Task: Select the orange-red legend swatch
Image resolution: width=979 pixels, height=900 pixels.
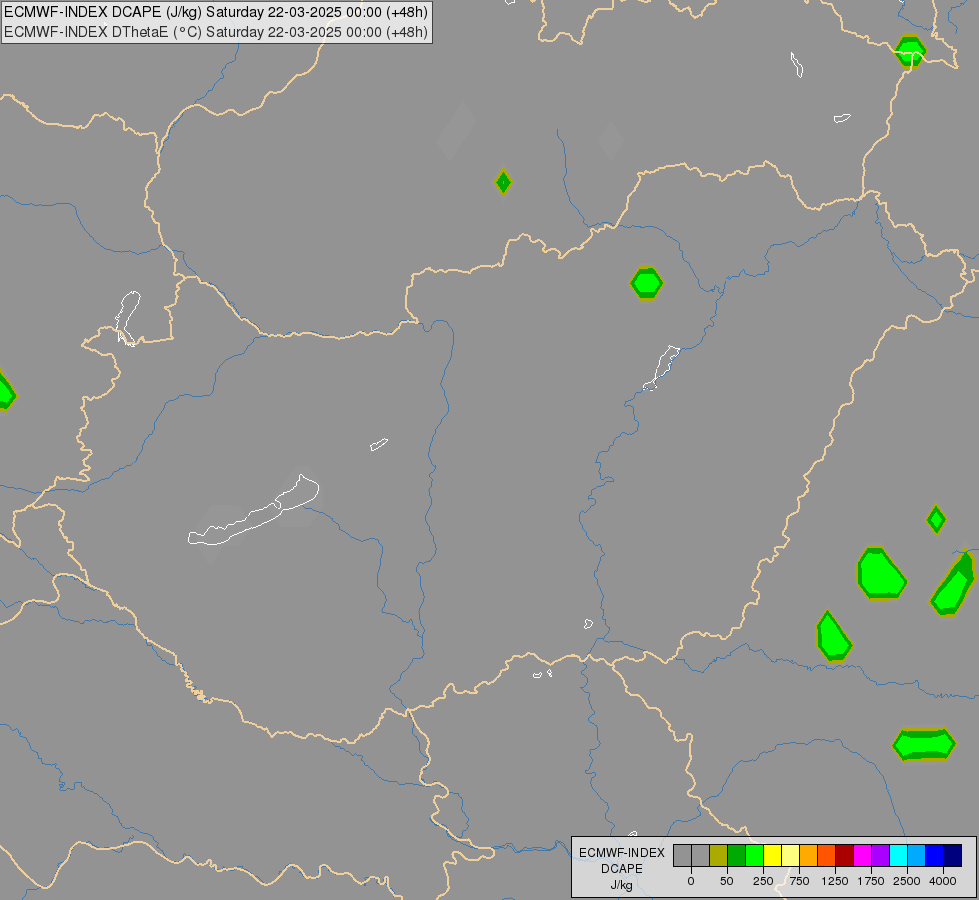Action: [827, 855]
